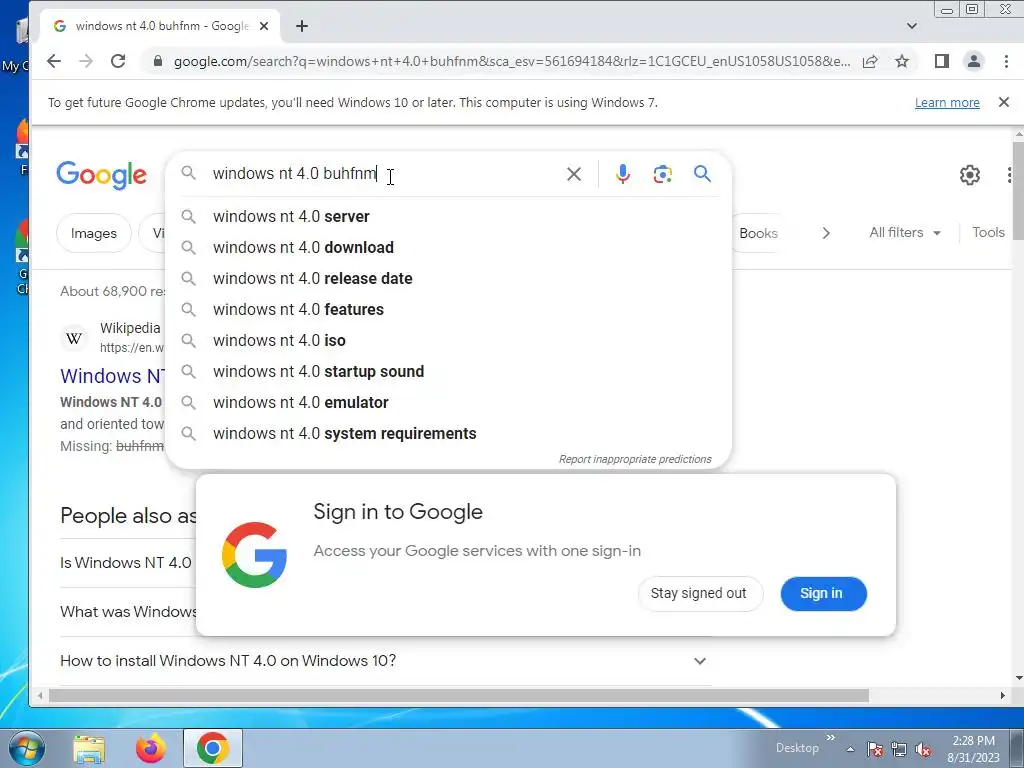Expand the Desktop toolbar chevron
1024x768 pixels.
[831, 737]
